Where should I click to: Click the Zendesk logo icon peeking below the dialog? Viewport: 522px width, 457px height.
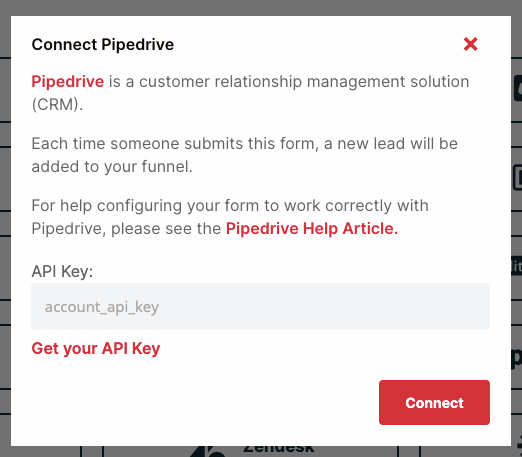208,452
